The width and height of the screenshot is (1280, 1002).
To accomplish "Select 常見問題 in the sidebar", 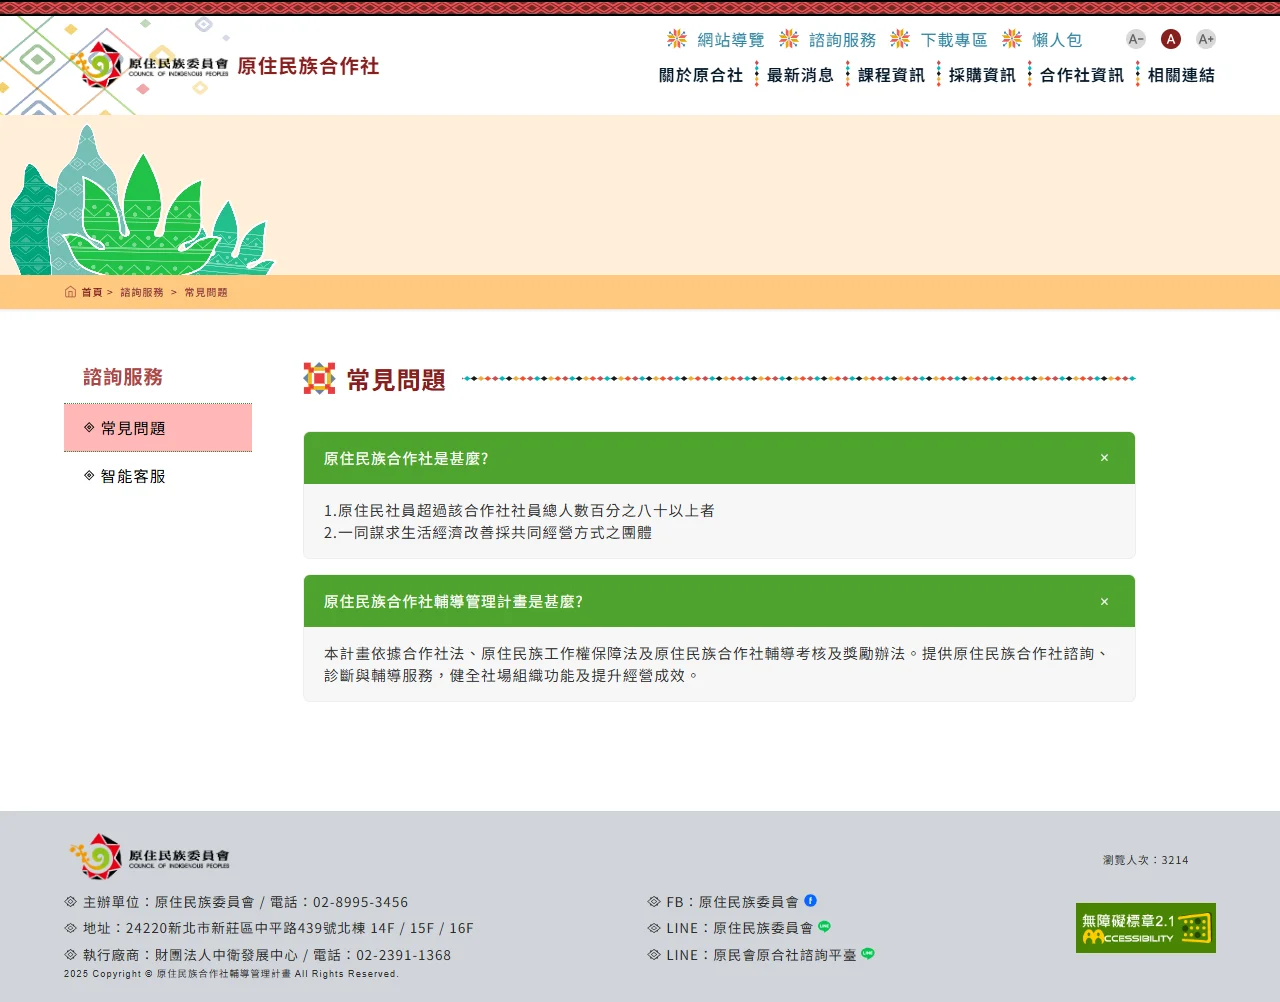I will tap(158, 428).
